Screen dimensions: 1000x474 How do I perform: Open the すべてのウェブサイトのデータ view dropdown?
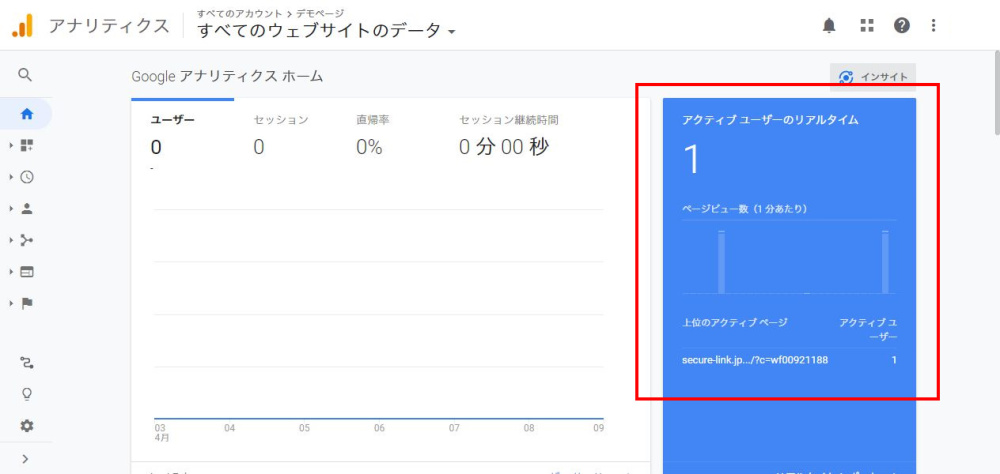326,31
